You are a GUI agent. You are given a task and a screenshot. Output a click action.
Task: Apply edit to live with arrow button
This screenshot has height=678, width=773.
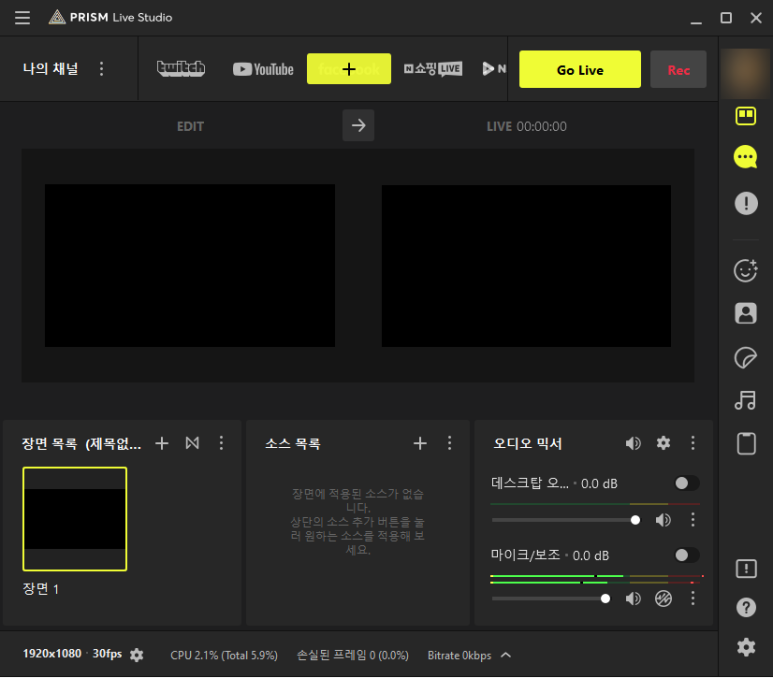358,125
